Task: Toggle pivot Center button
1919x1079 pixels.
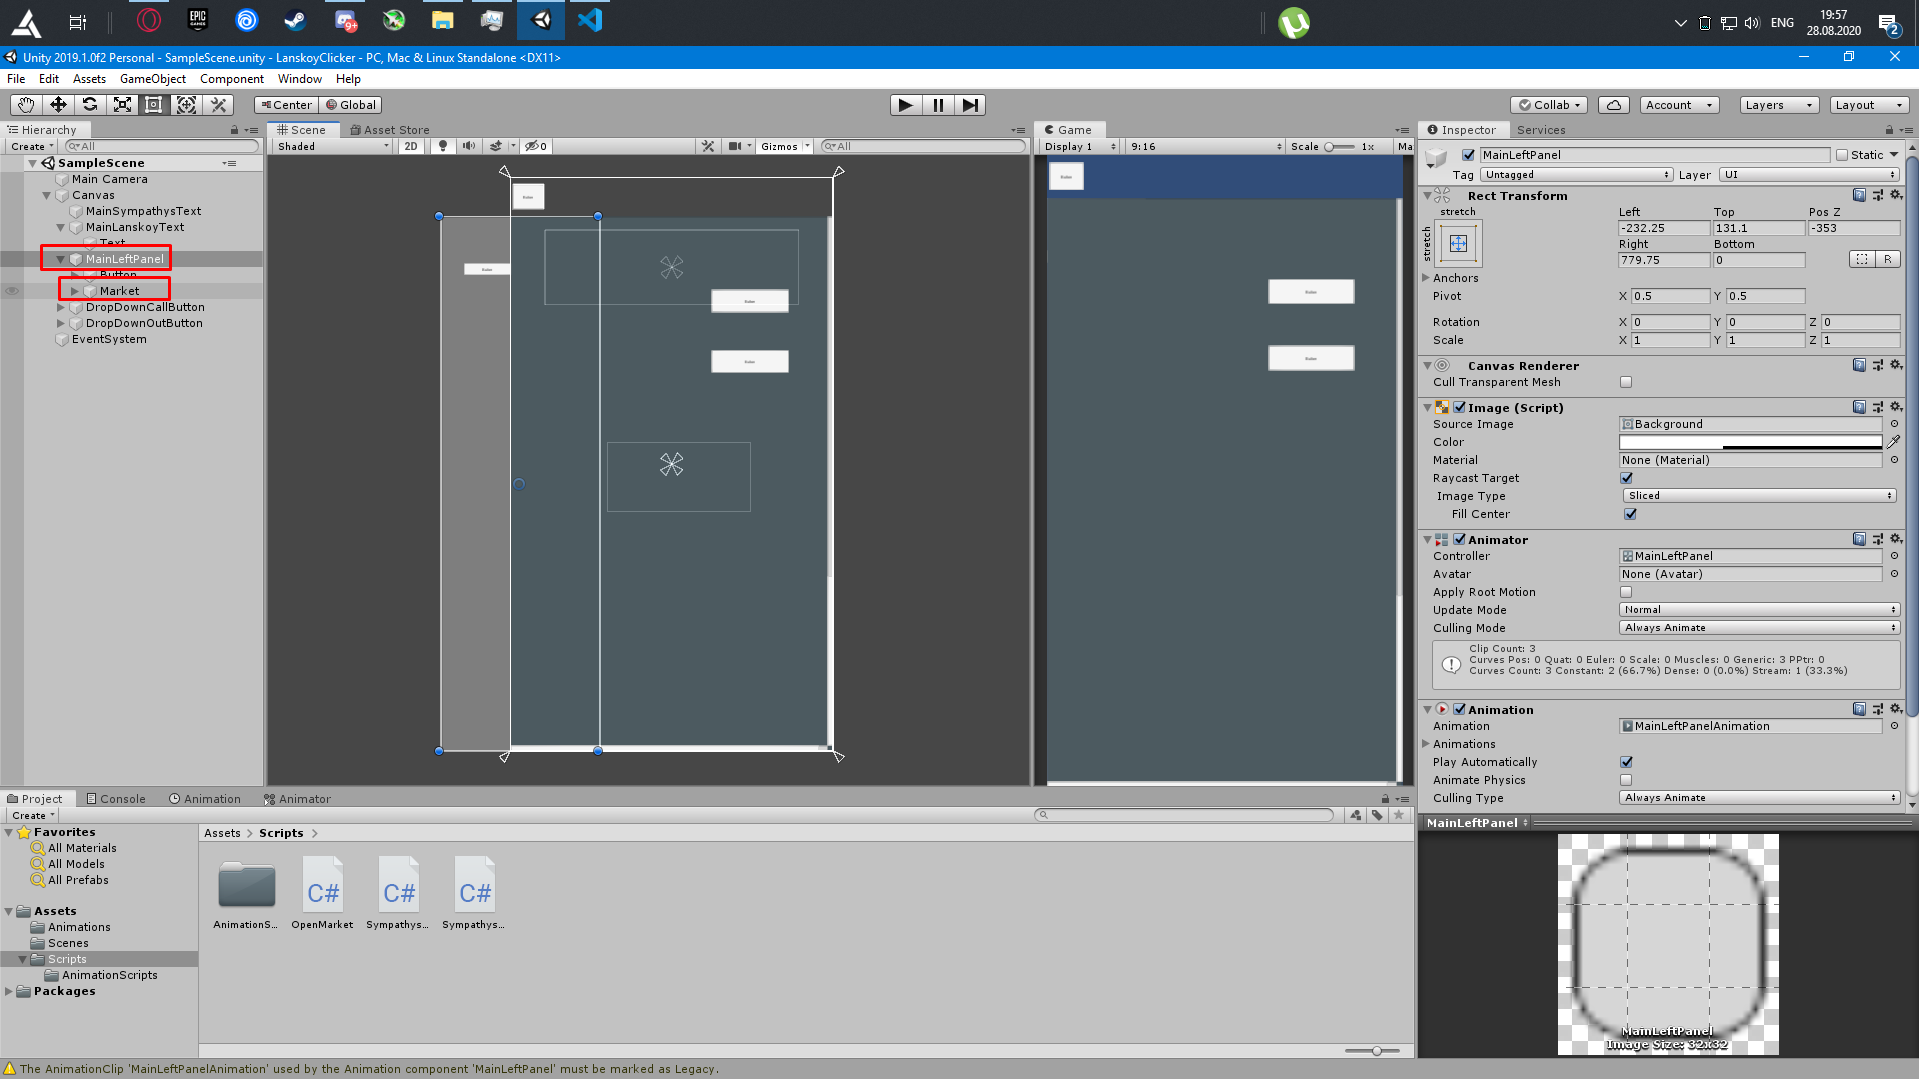Action: (286, 105)
